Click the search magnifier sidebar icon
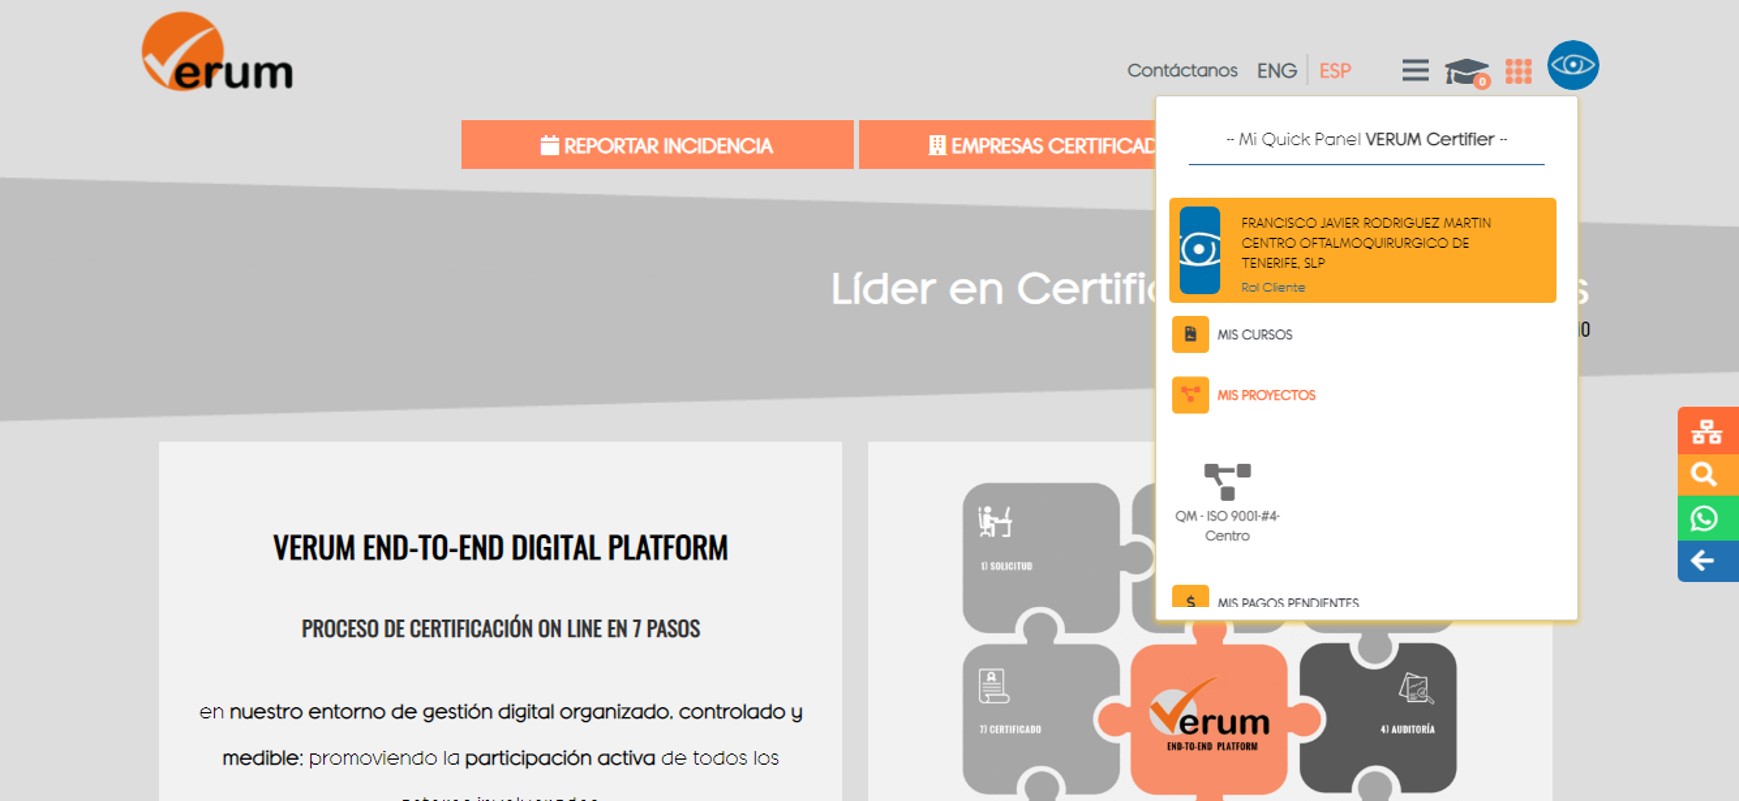The height and width of the screenshot is (801, 1739). click(x=1706, y=475)
